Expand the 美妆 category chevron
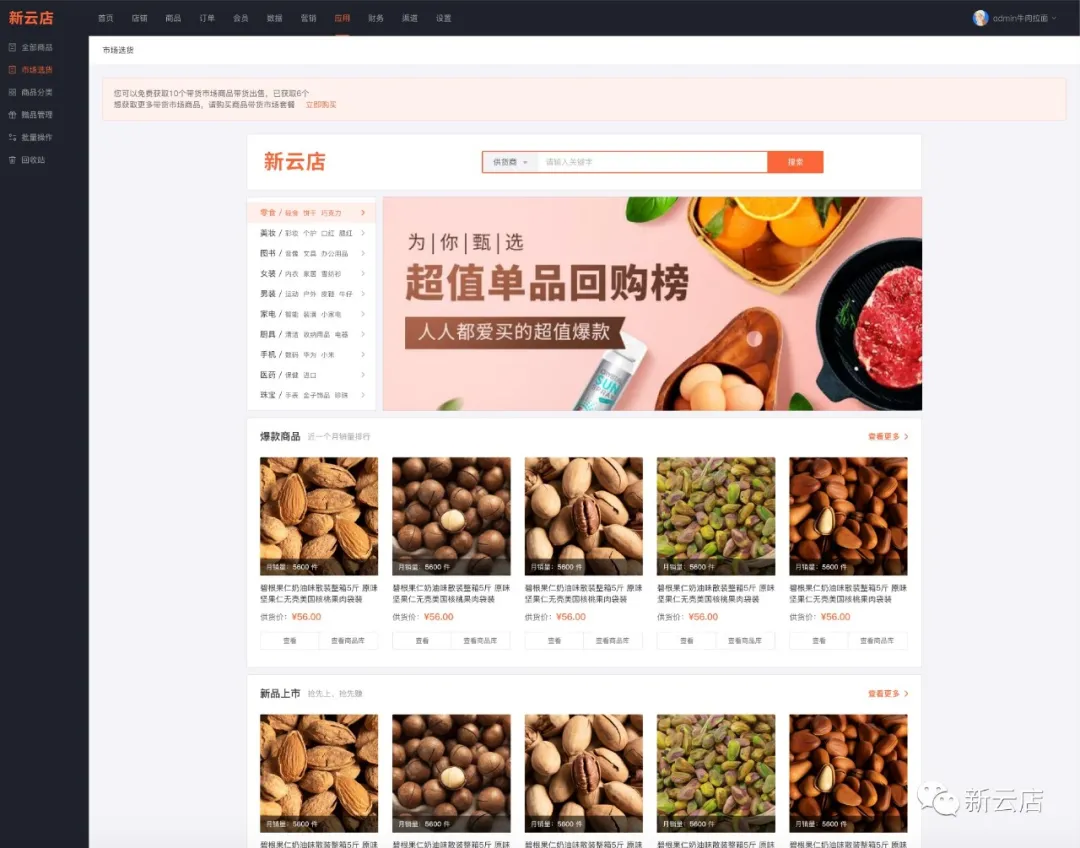Image resolution: width=1080 pixels, height=848 pixels. [x=363, y=233]
